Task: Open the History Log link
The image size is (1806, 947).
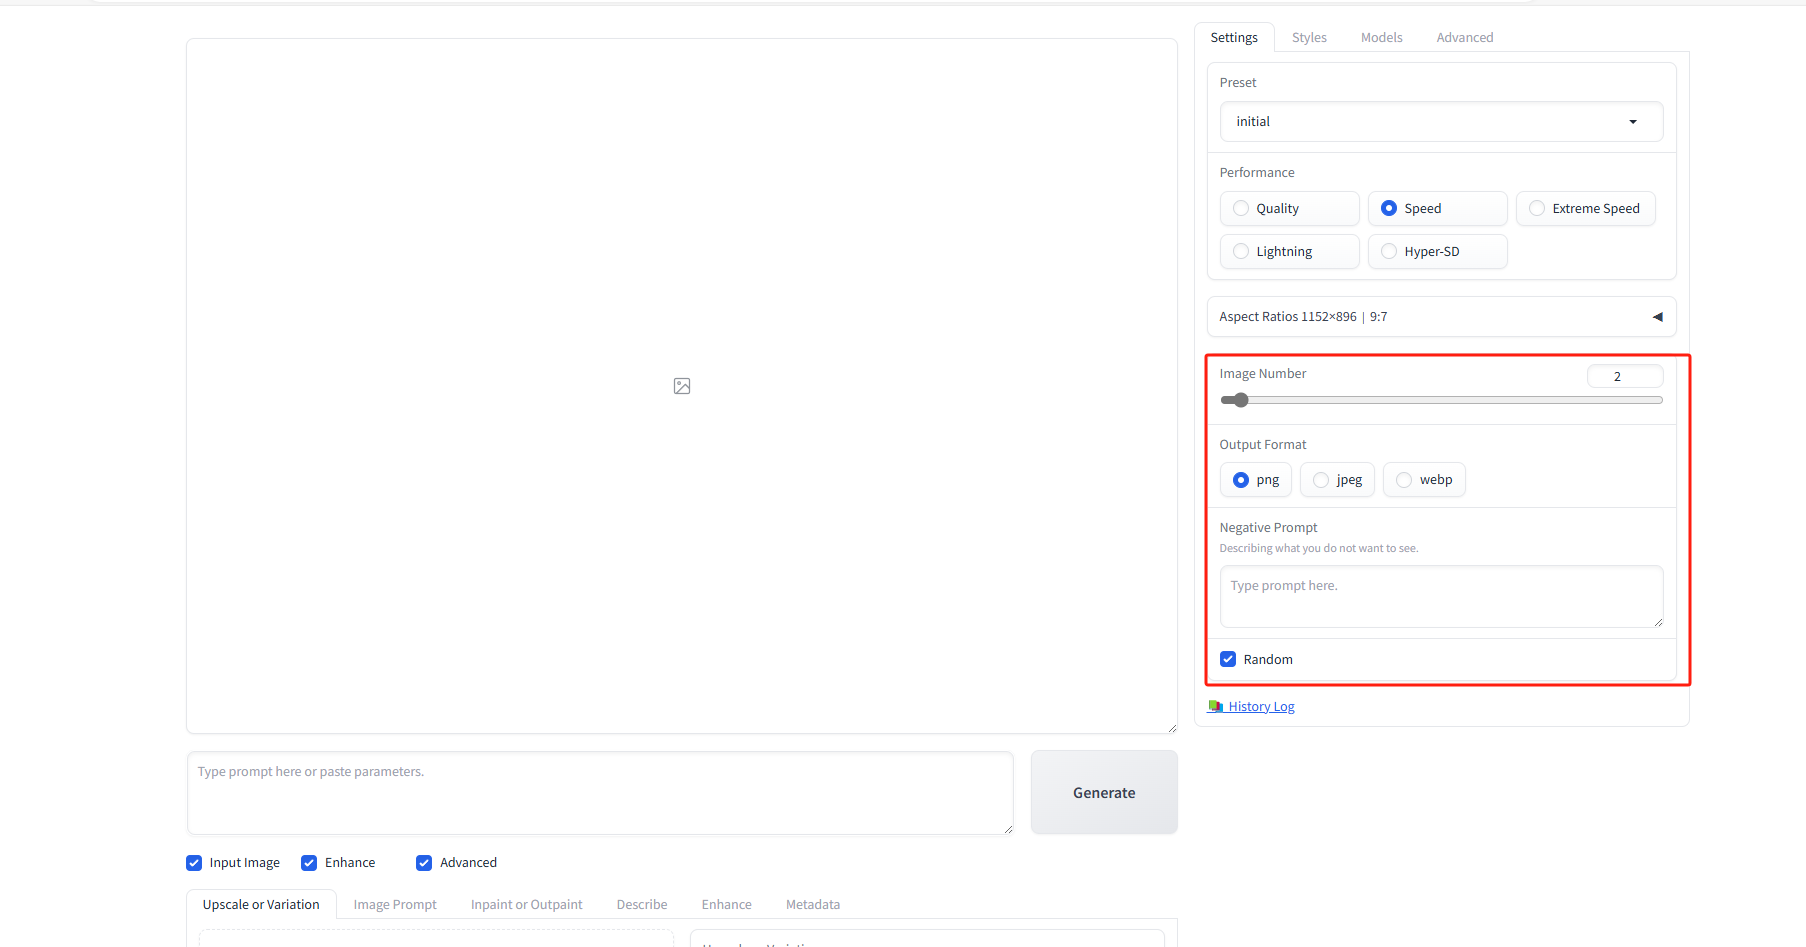Action: coord(1260,707)
